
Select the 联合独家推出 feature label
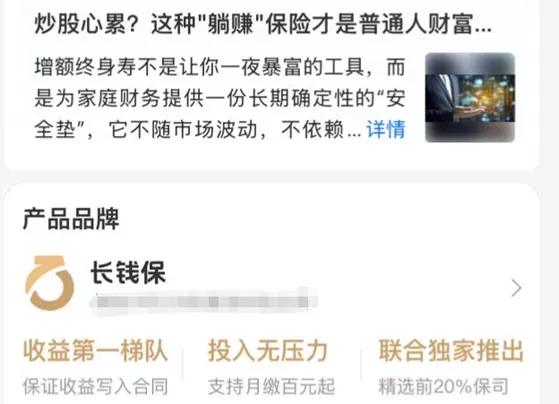pyautogui.click(x=451, y=351)
